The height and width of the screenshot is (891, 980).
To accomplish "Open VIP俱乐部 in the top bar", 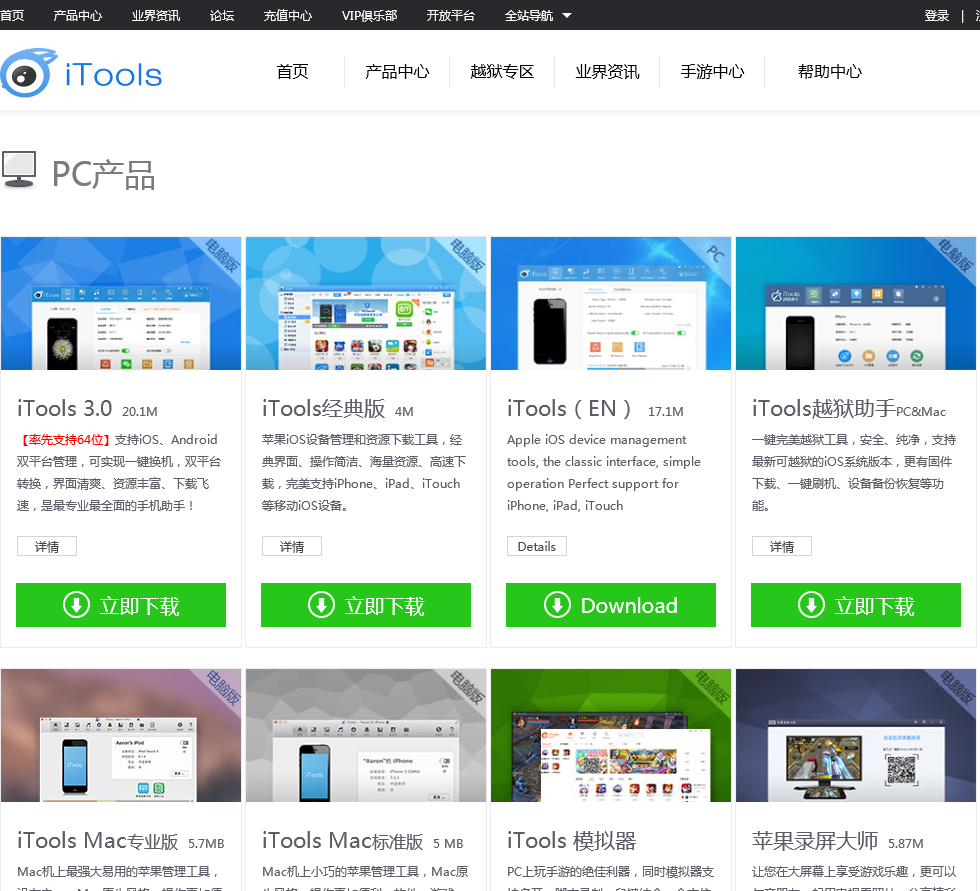I will 369,16.
